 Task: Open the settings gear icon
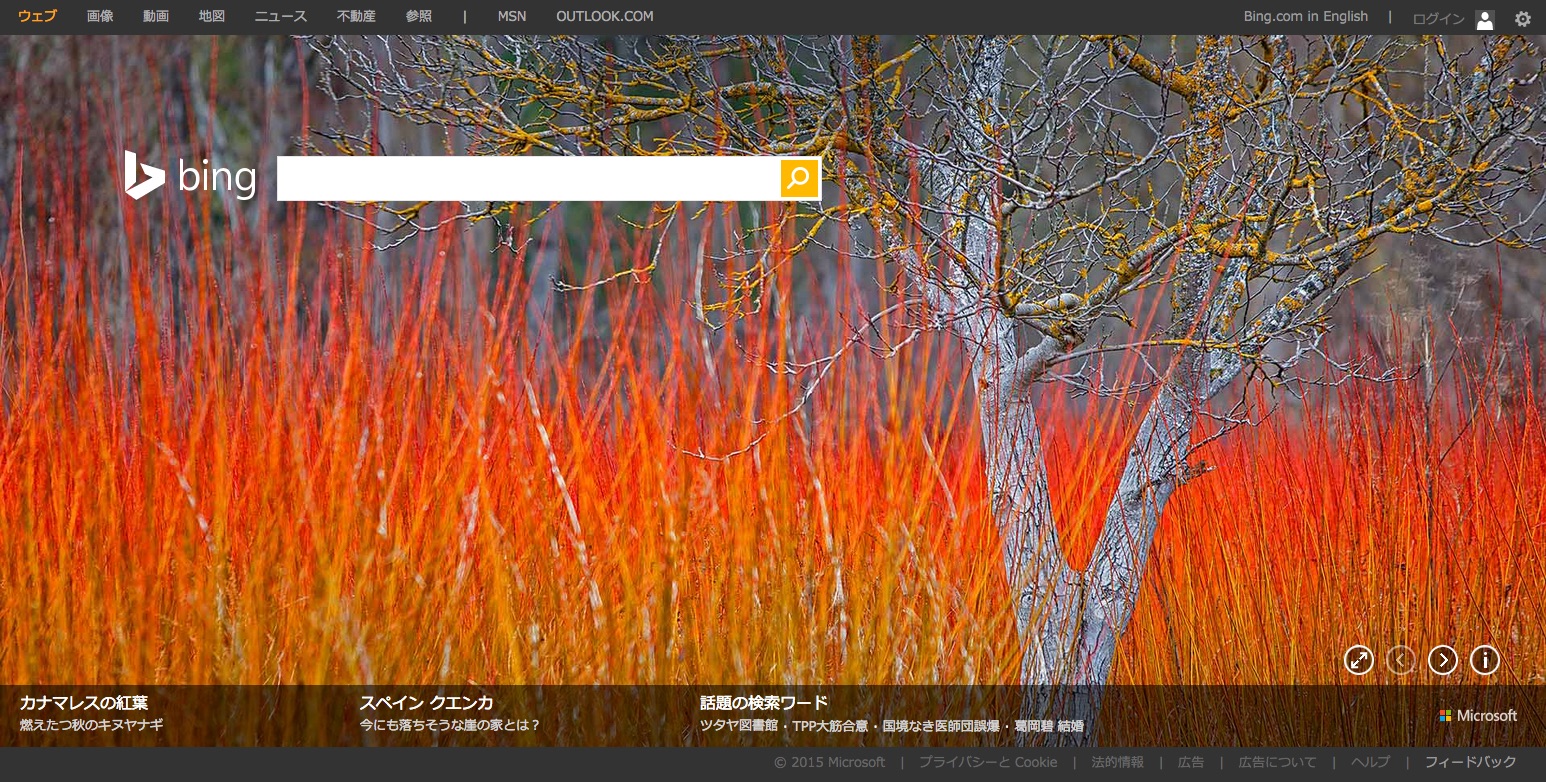pyautogui.click(x=1522, y=18)
